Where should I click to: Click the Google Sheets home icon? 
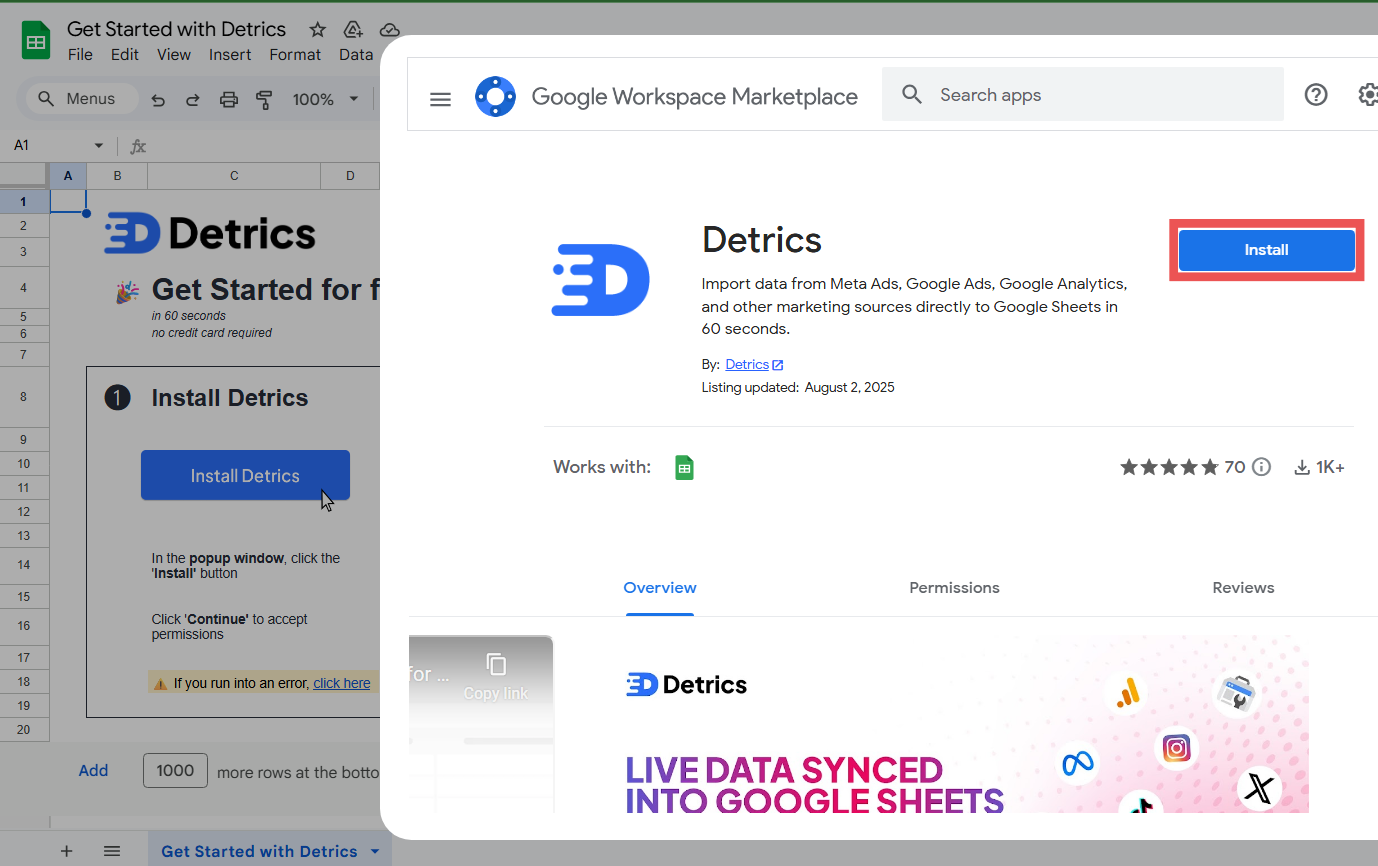(36, 41)
